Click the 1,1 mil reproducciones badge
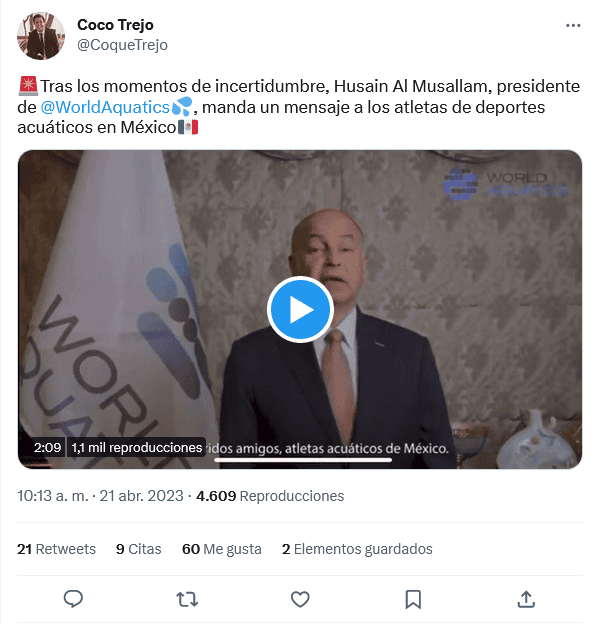 (136, 448)
